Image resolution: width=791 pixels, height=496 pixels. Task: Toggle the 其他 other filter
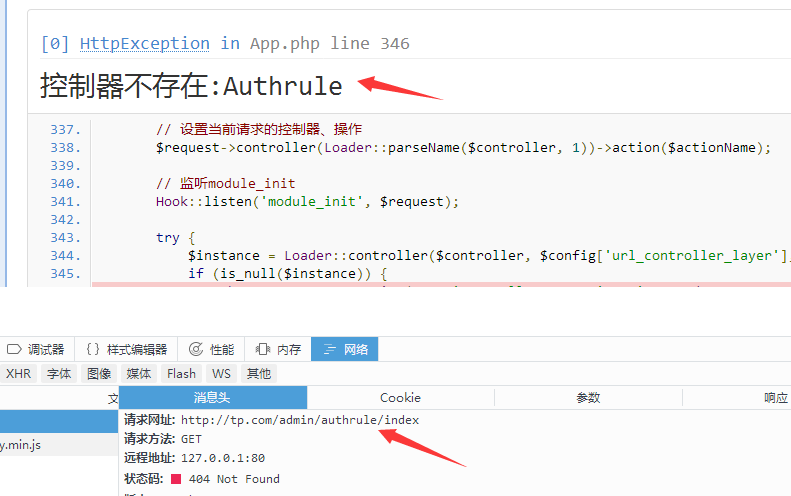tap(258, 373)
